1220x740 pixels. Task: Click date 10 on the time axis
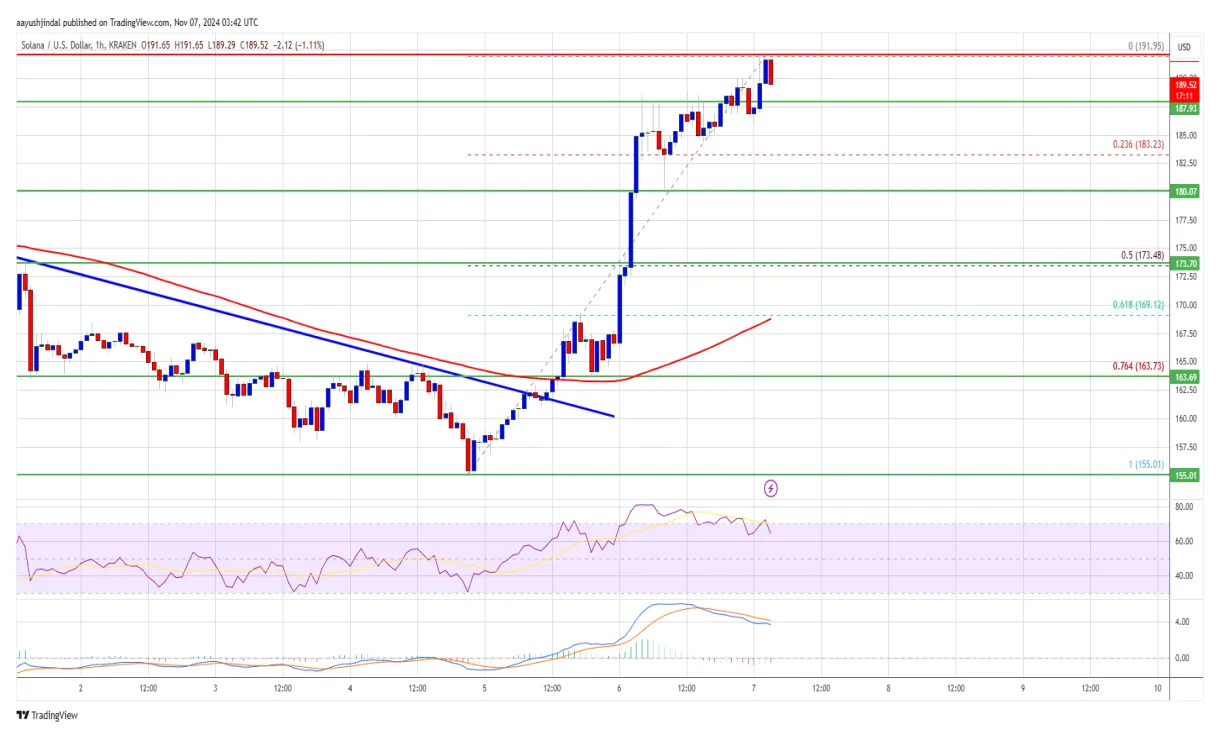tap(1157, 688)
